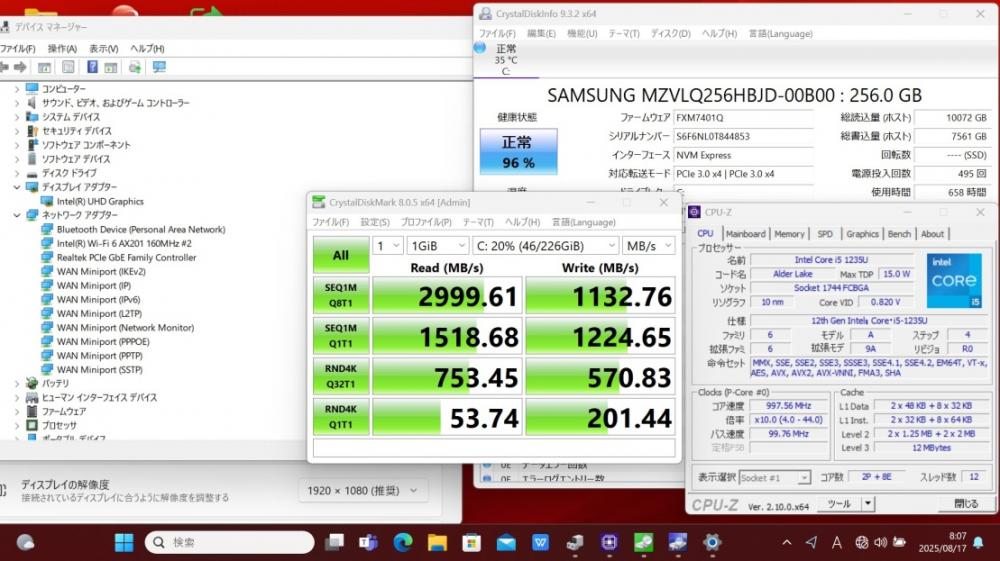This screenshot has width=1000, height=561.
Task: Run RND4K Q32T1 test in CrystalDiskMark
Action: point(341,376)
